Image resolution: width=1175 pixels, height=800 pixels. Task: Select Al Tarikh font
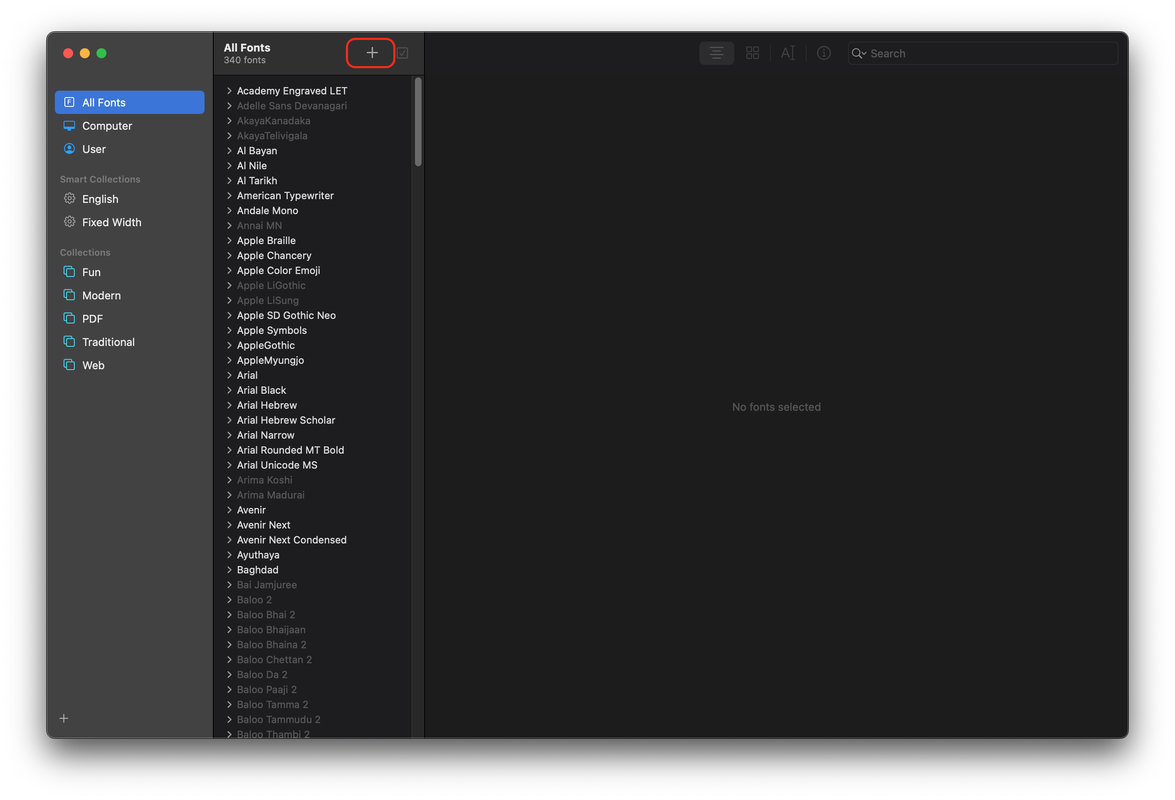[257, 181]
